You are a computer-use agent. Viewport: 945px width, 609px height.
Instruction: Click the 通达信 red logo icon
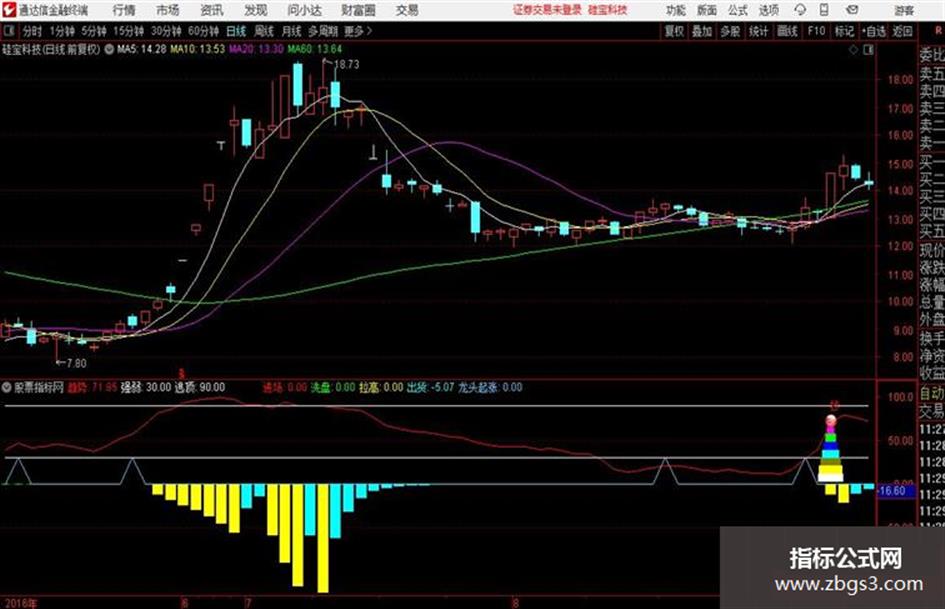point(8,10)
